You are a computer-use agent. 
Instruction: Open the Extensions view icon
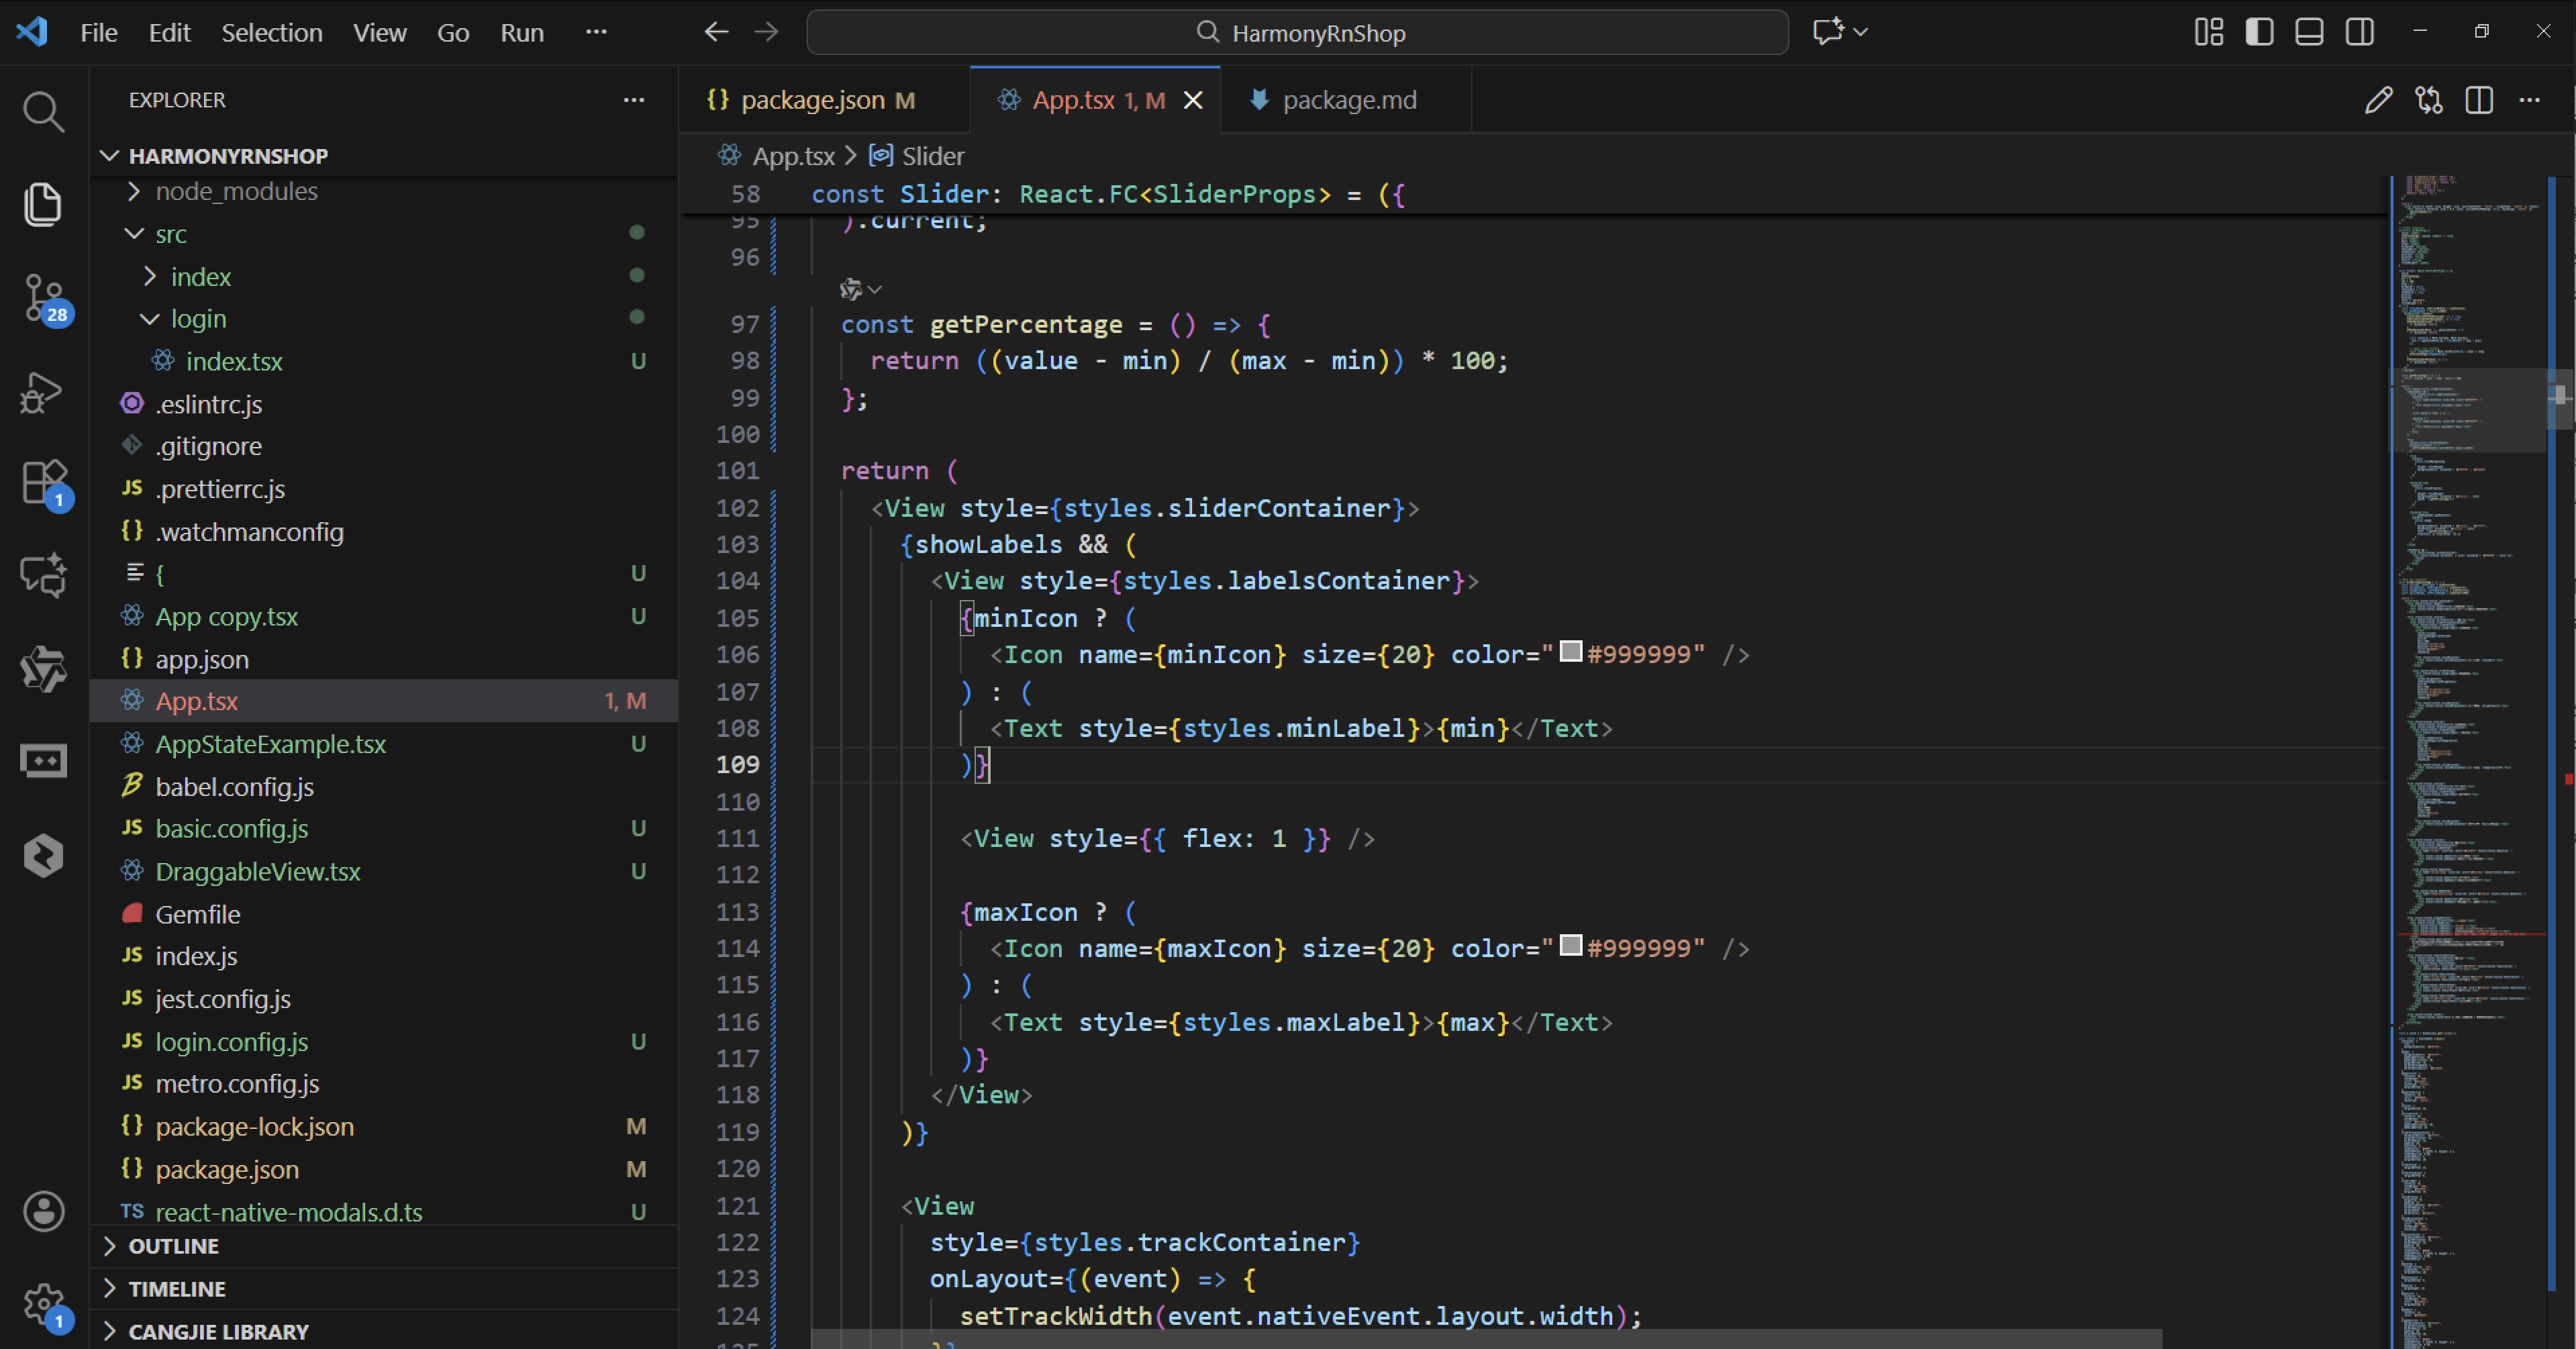pos(43,483)
